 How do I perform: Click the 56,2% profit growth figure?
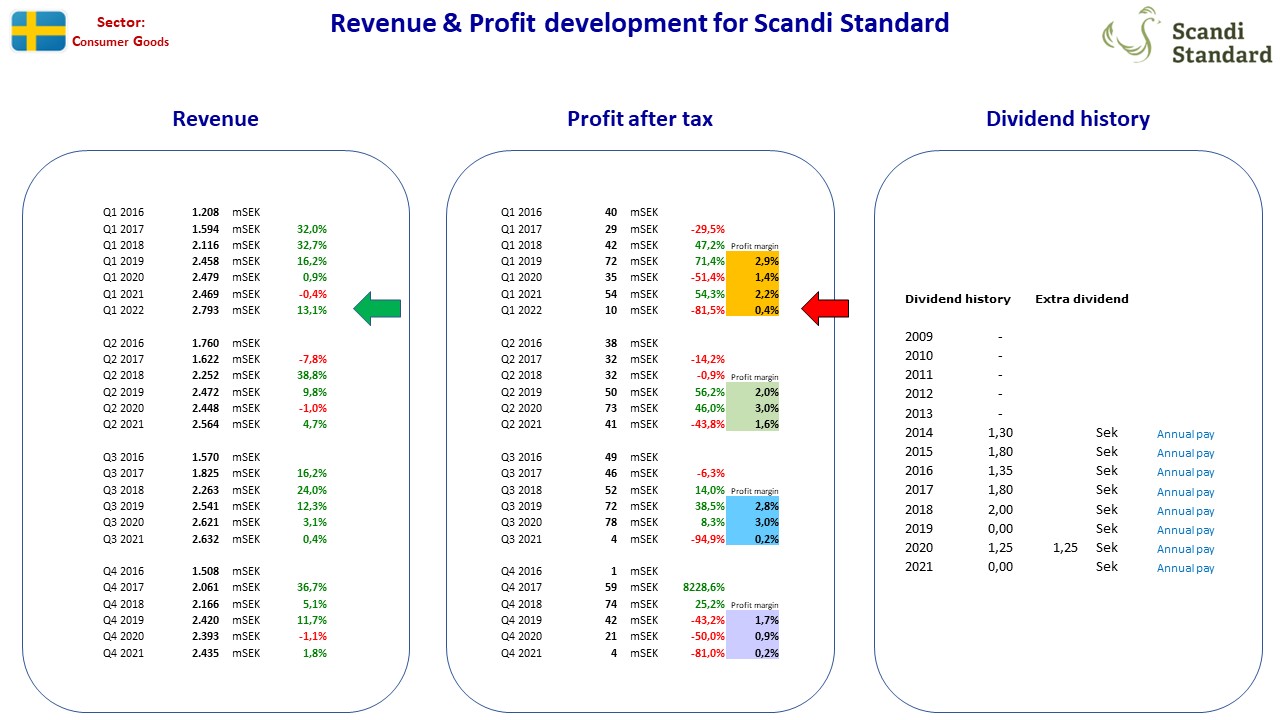710,392
